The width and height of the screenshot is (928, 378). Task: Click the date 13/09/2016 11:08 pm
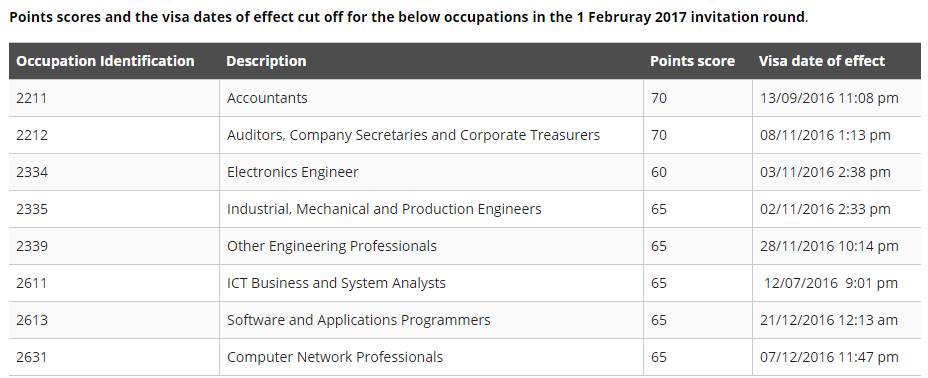pyautogui.click(x=829, y=98)
